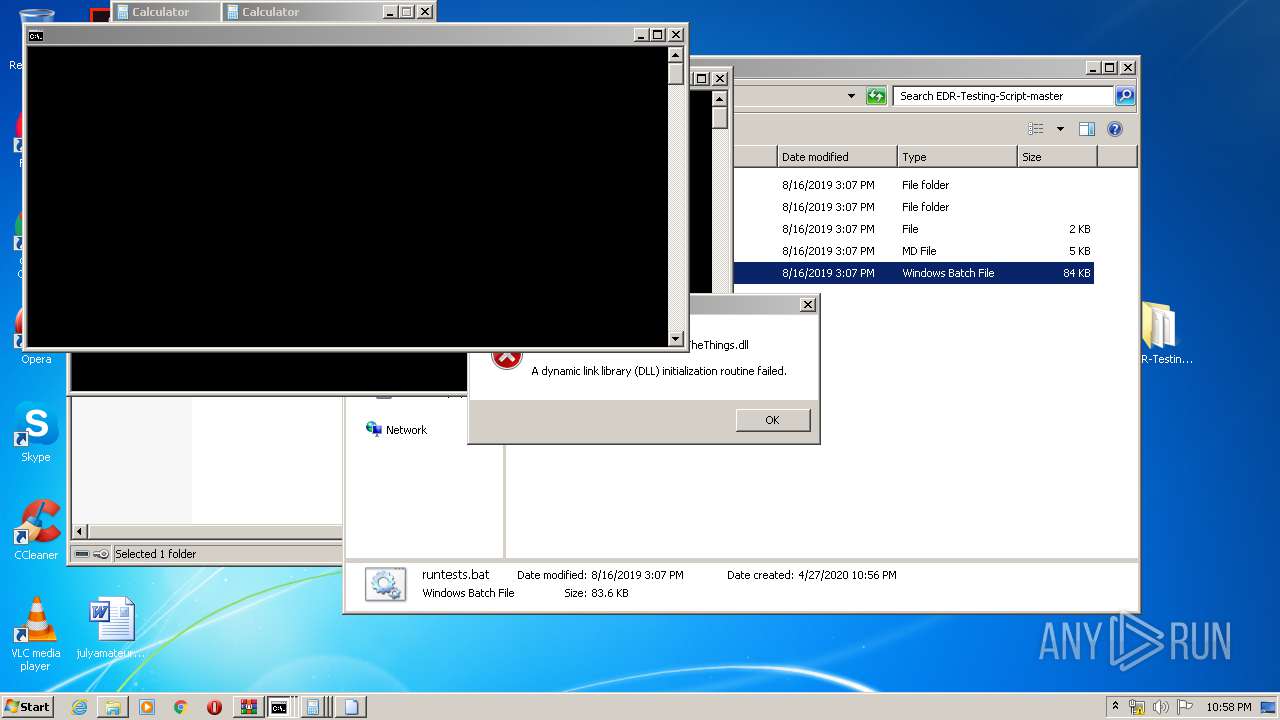Open Action Center flag tray icon
The image size is (1280, 720).
point(1185,707)
